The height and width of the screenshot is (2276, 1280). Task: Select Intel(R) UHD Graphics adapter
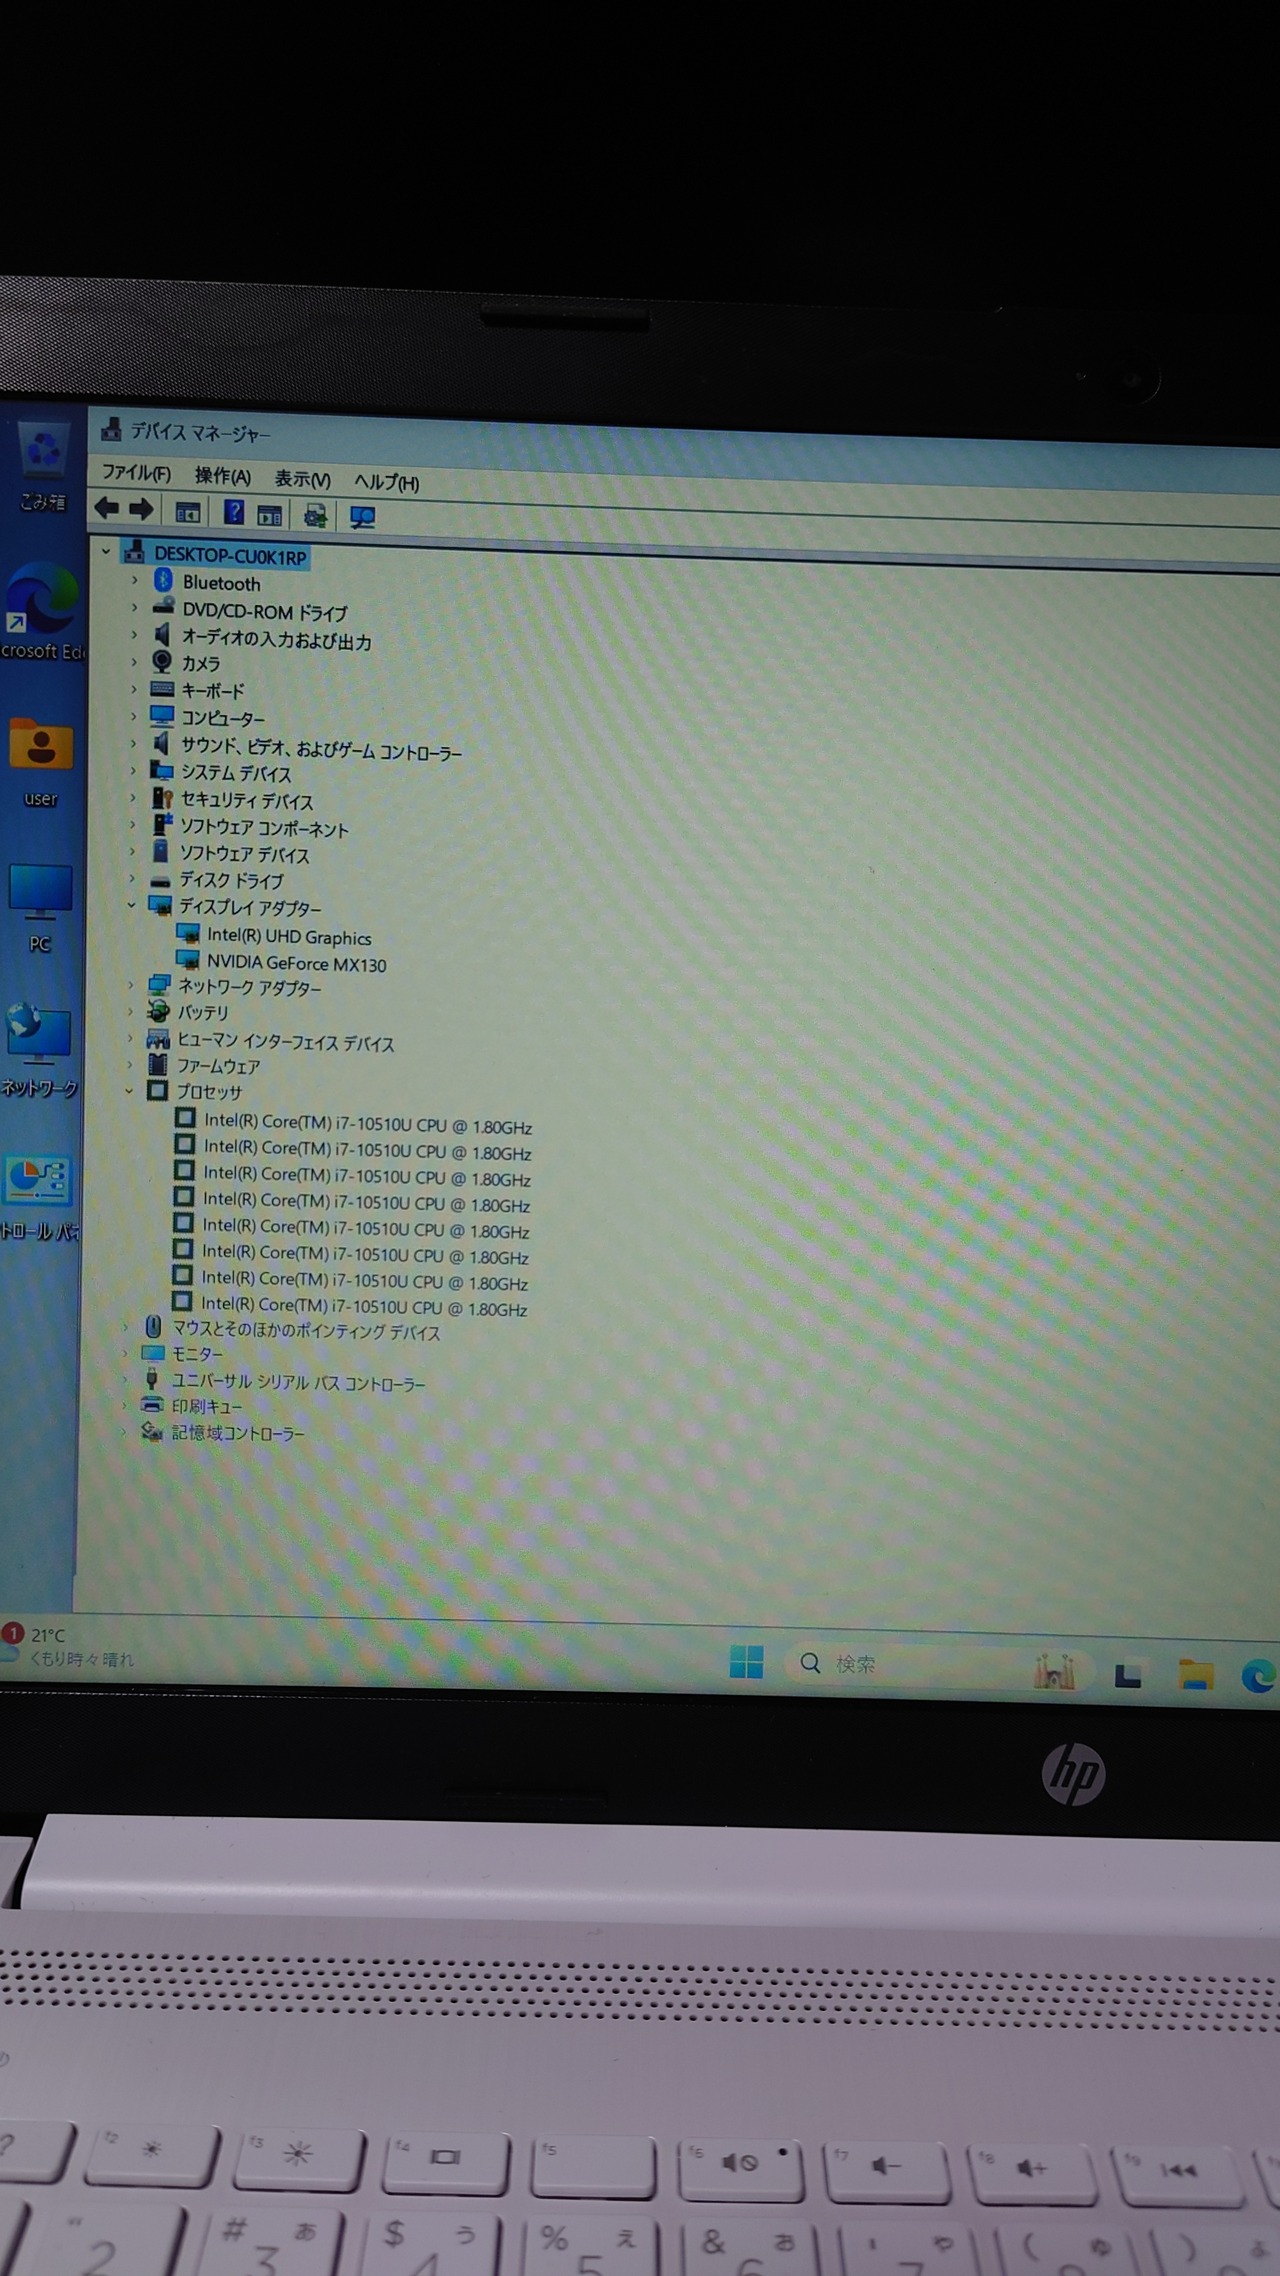click(289, 937)
